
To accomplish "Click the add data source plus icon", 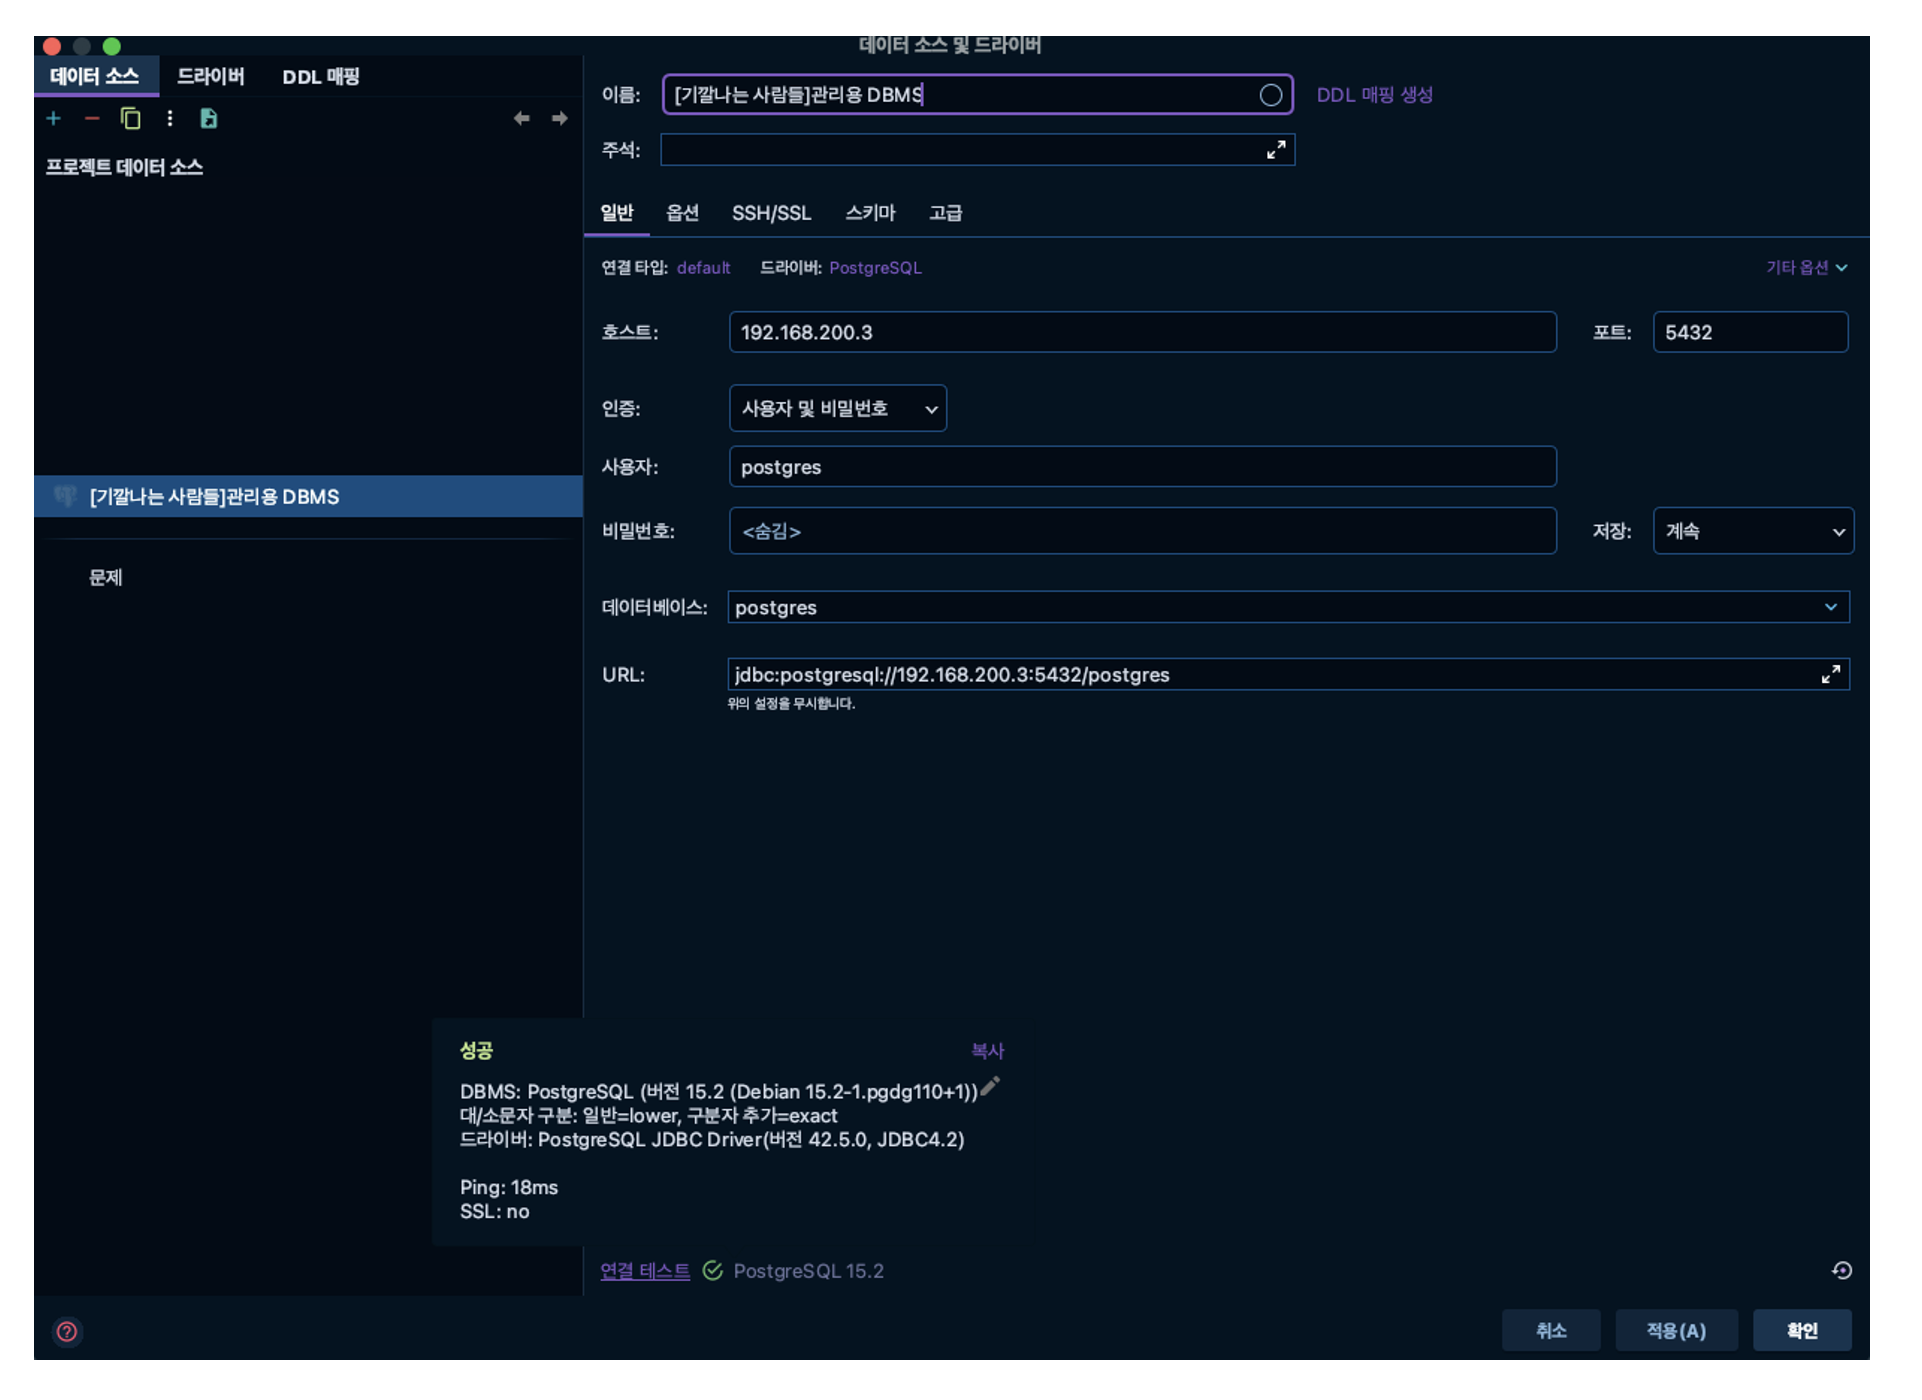I will (x=54, y=118).
